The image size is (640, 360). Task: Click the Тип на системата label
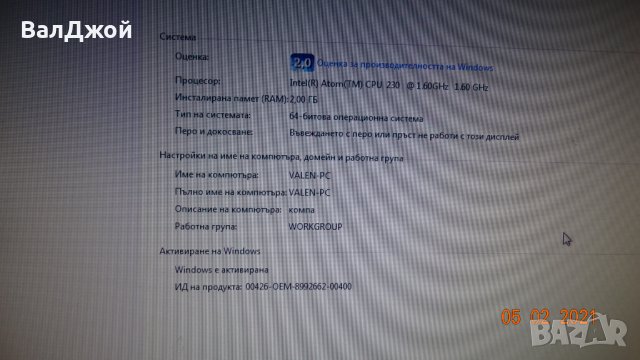click(213, 115)
